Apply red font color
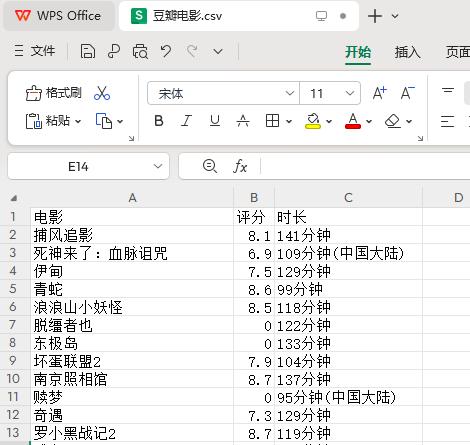This screenshot has width=470, height=445. pos(353,121)
